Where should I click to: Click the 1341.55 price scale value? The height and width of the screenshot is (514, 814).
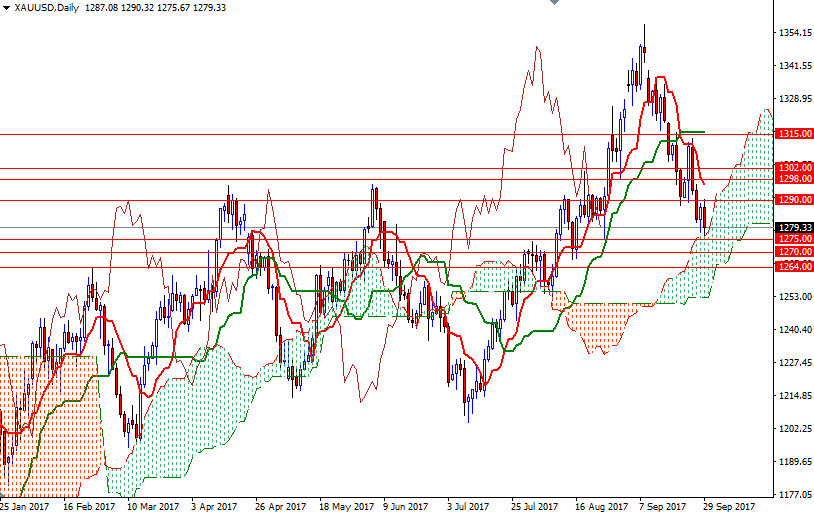[x=795, y=65]
